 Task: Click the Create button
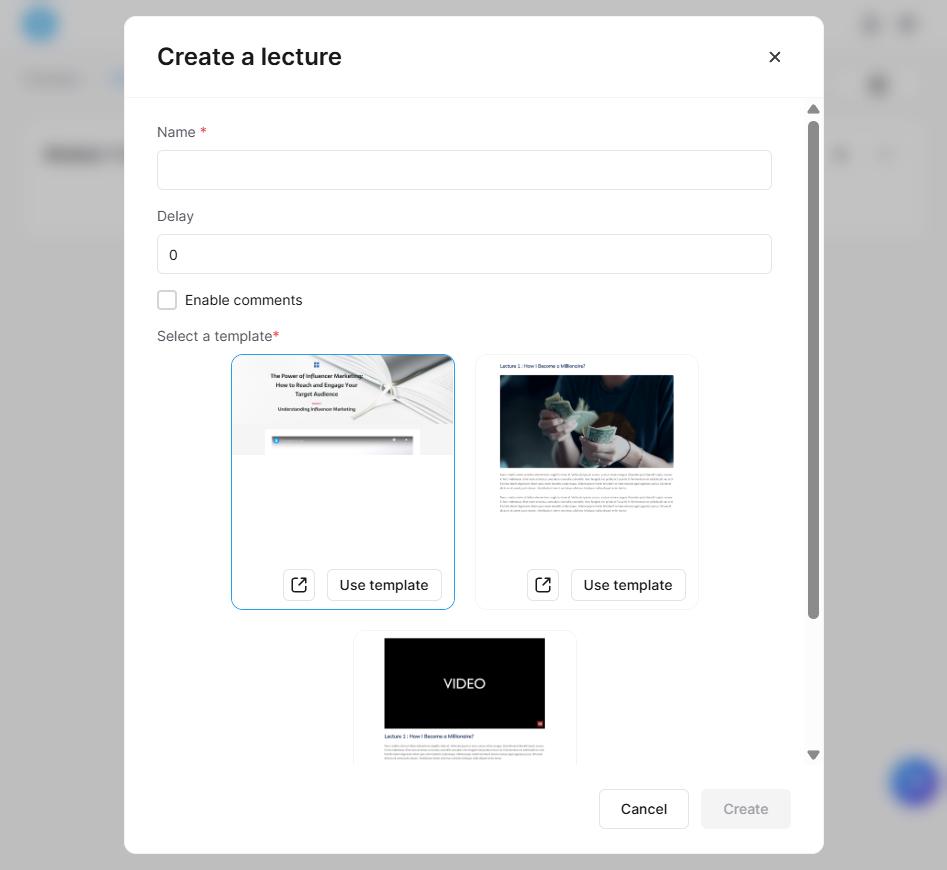coord(746,809)
